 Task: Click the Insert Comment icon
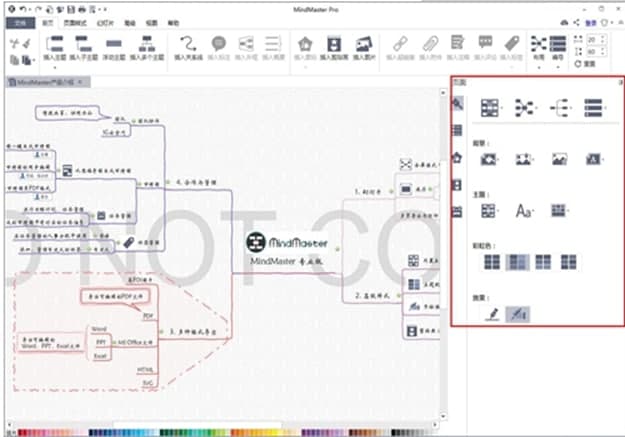coord(485,43)
